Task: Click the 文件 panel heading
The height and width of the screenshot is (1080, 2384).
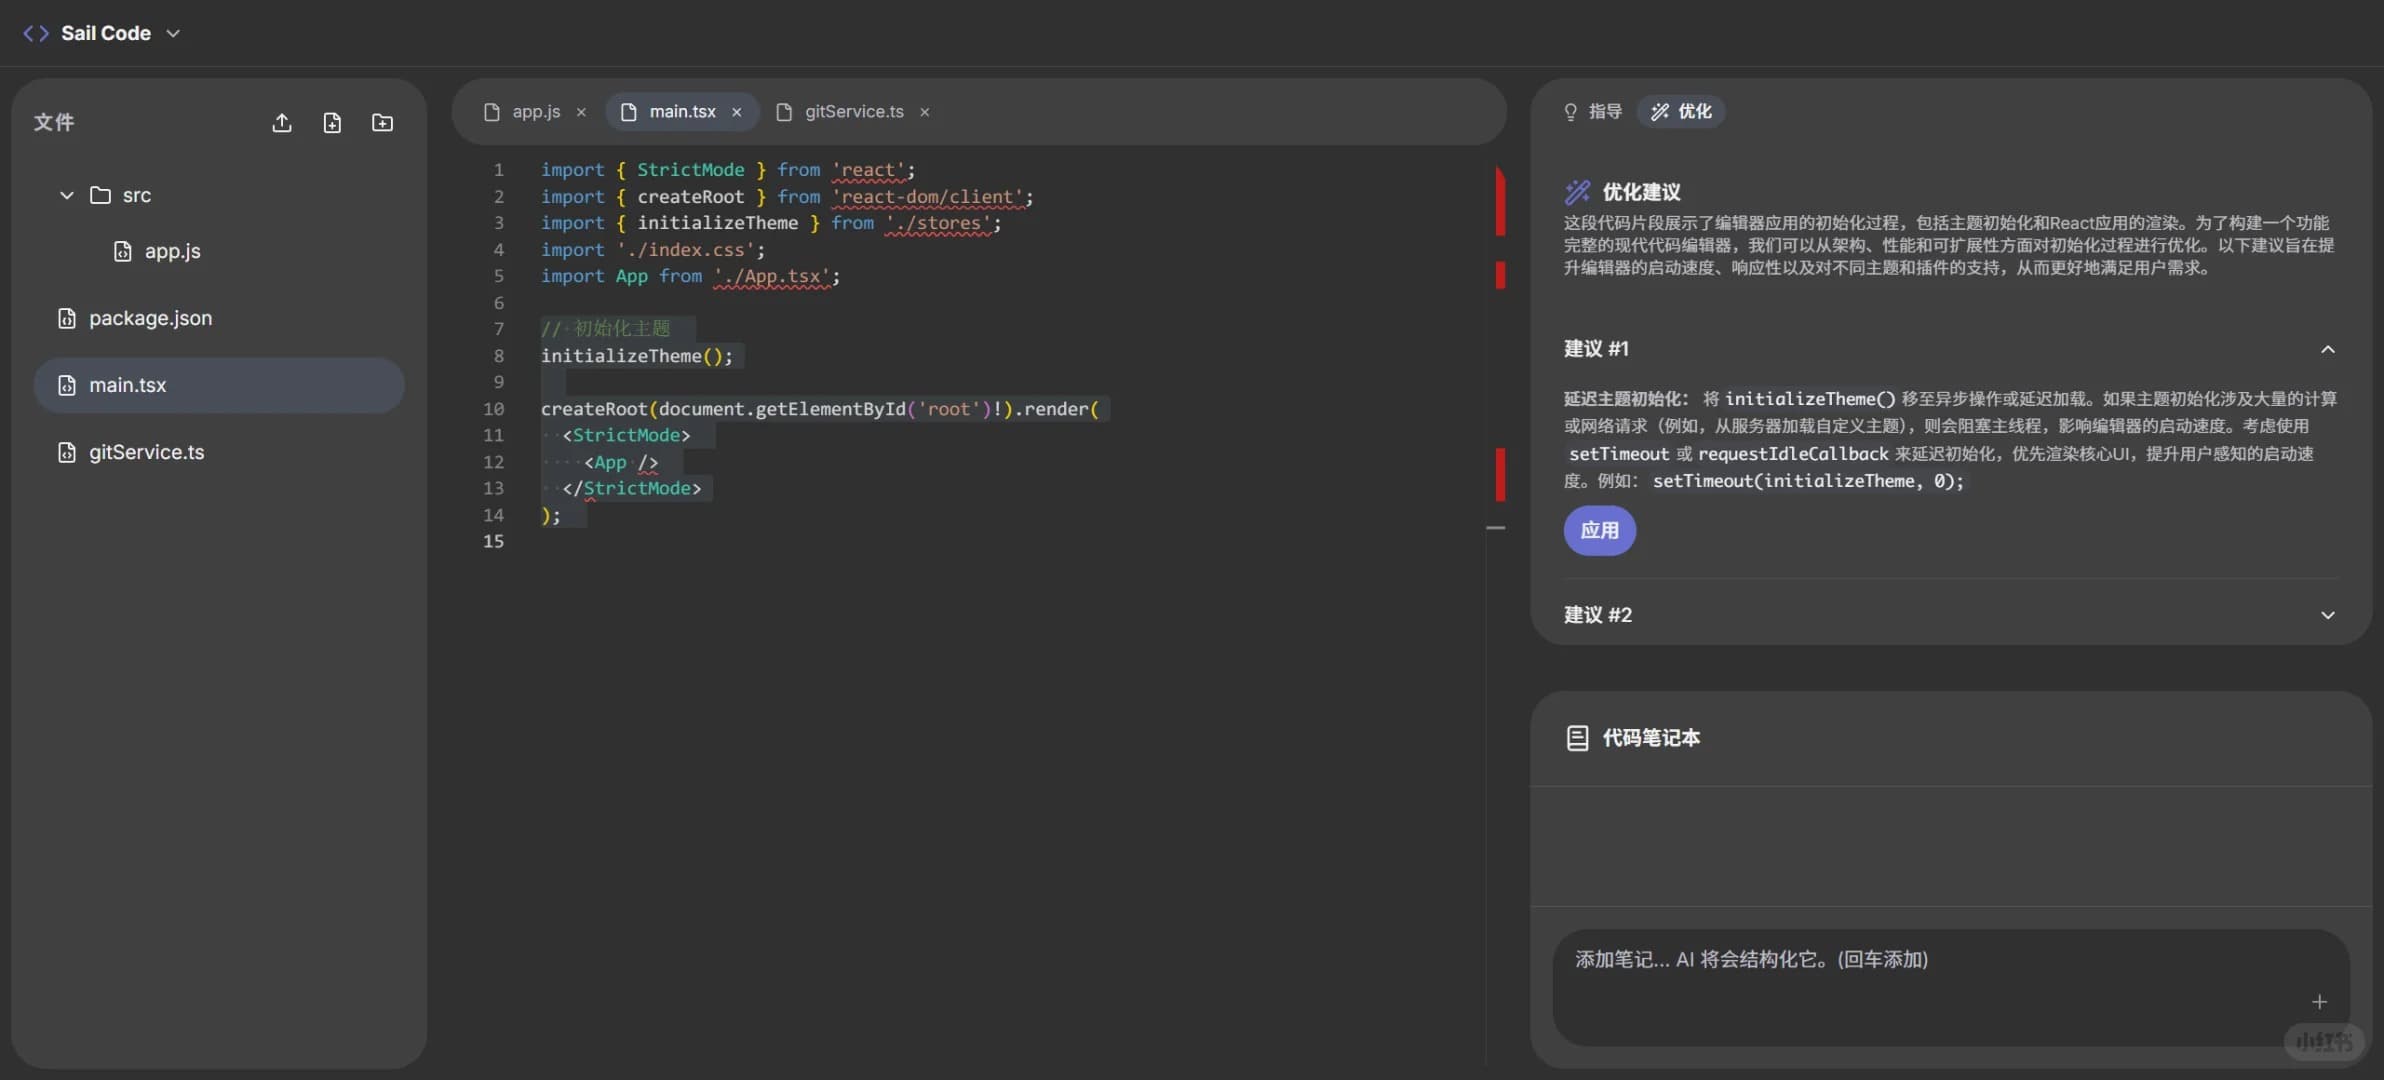Action: [x=54, y=122]
